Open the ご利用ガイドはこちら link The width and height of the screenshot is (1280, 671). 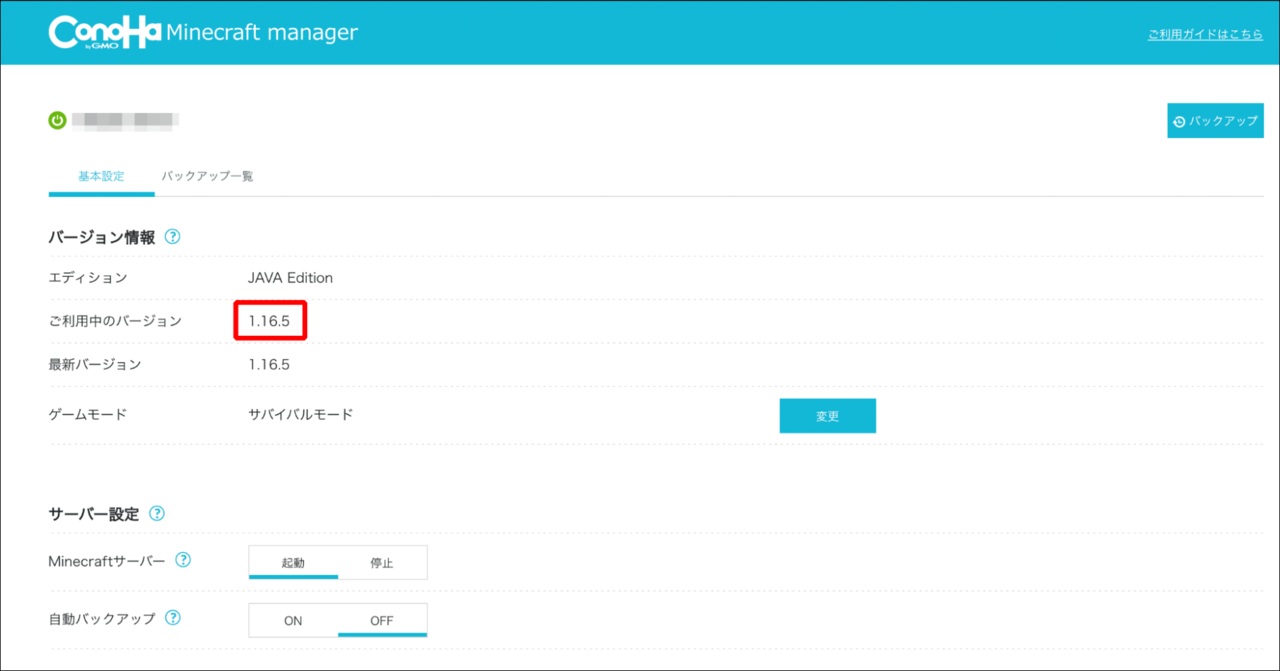[1205, 34]
